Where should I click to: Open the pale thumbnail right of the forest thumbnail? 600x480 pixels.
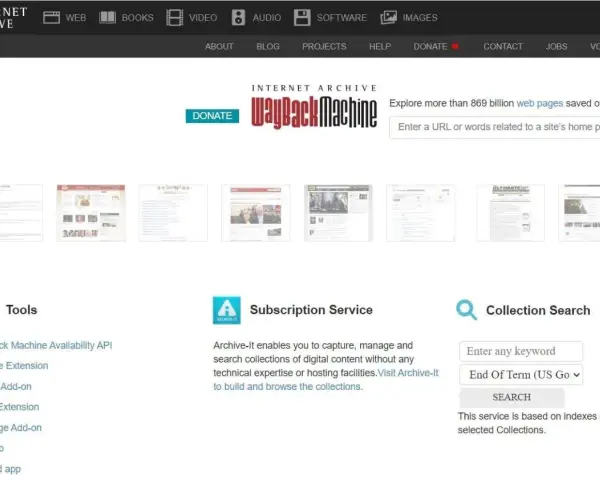click(421, 213)
